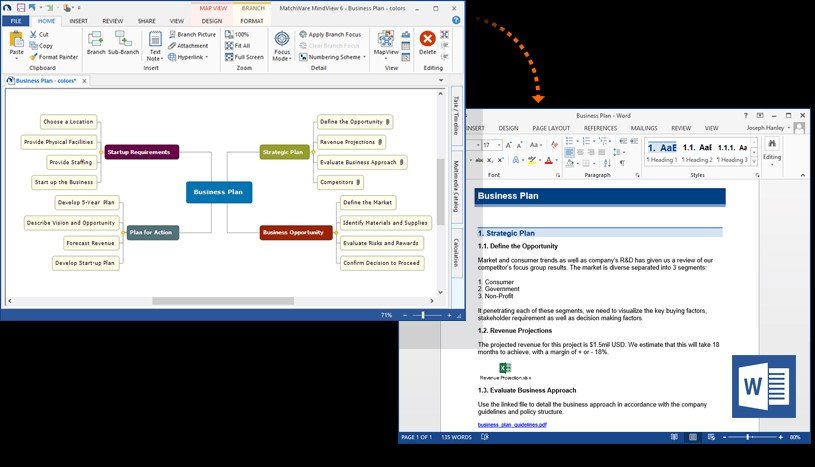The image size is (815, 467).
Task: Click Decrease Font Size in Word
Action: point(520,145)
